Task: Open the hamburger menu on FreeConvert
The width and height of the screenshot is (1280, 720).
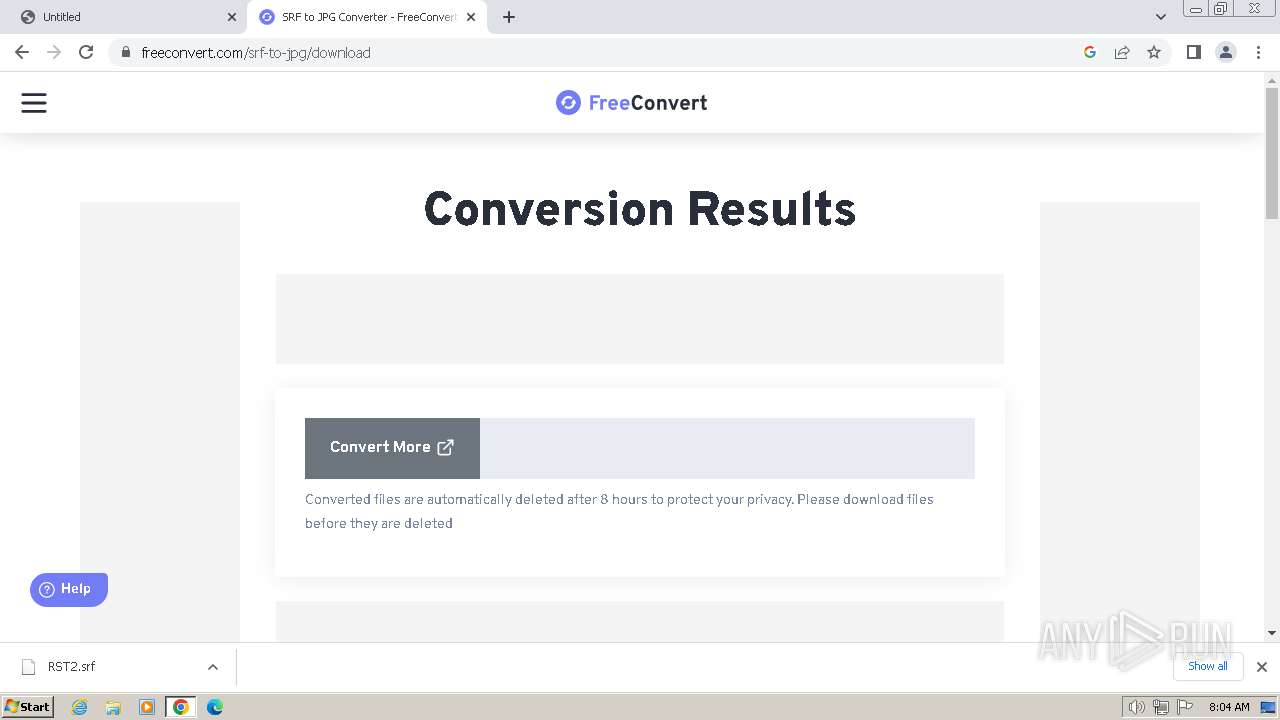Action: [34, 103]
